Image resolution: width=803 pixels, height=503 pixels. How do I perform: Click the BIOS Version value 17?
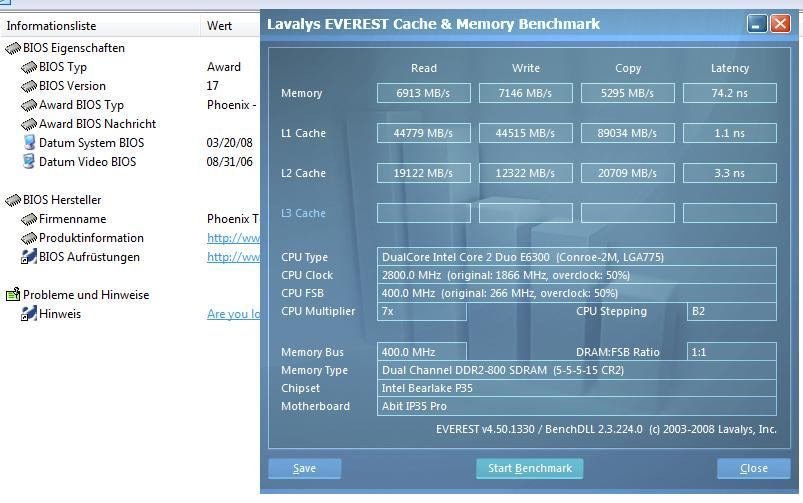pos(213,86)
